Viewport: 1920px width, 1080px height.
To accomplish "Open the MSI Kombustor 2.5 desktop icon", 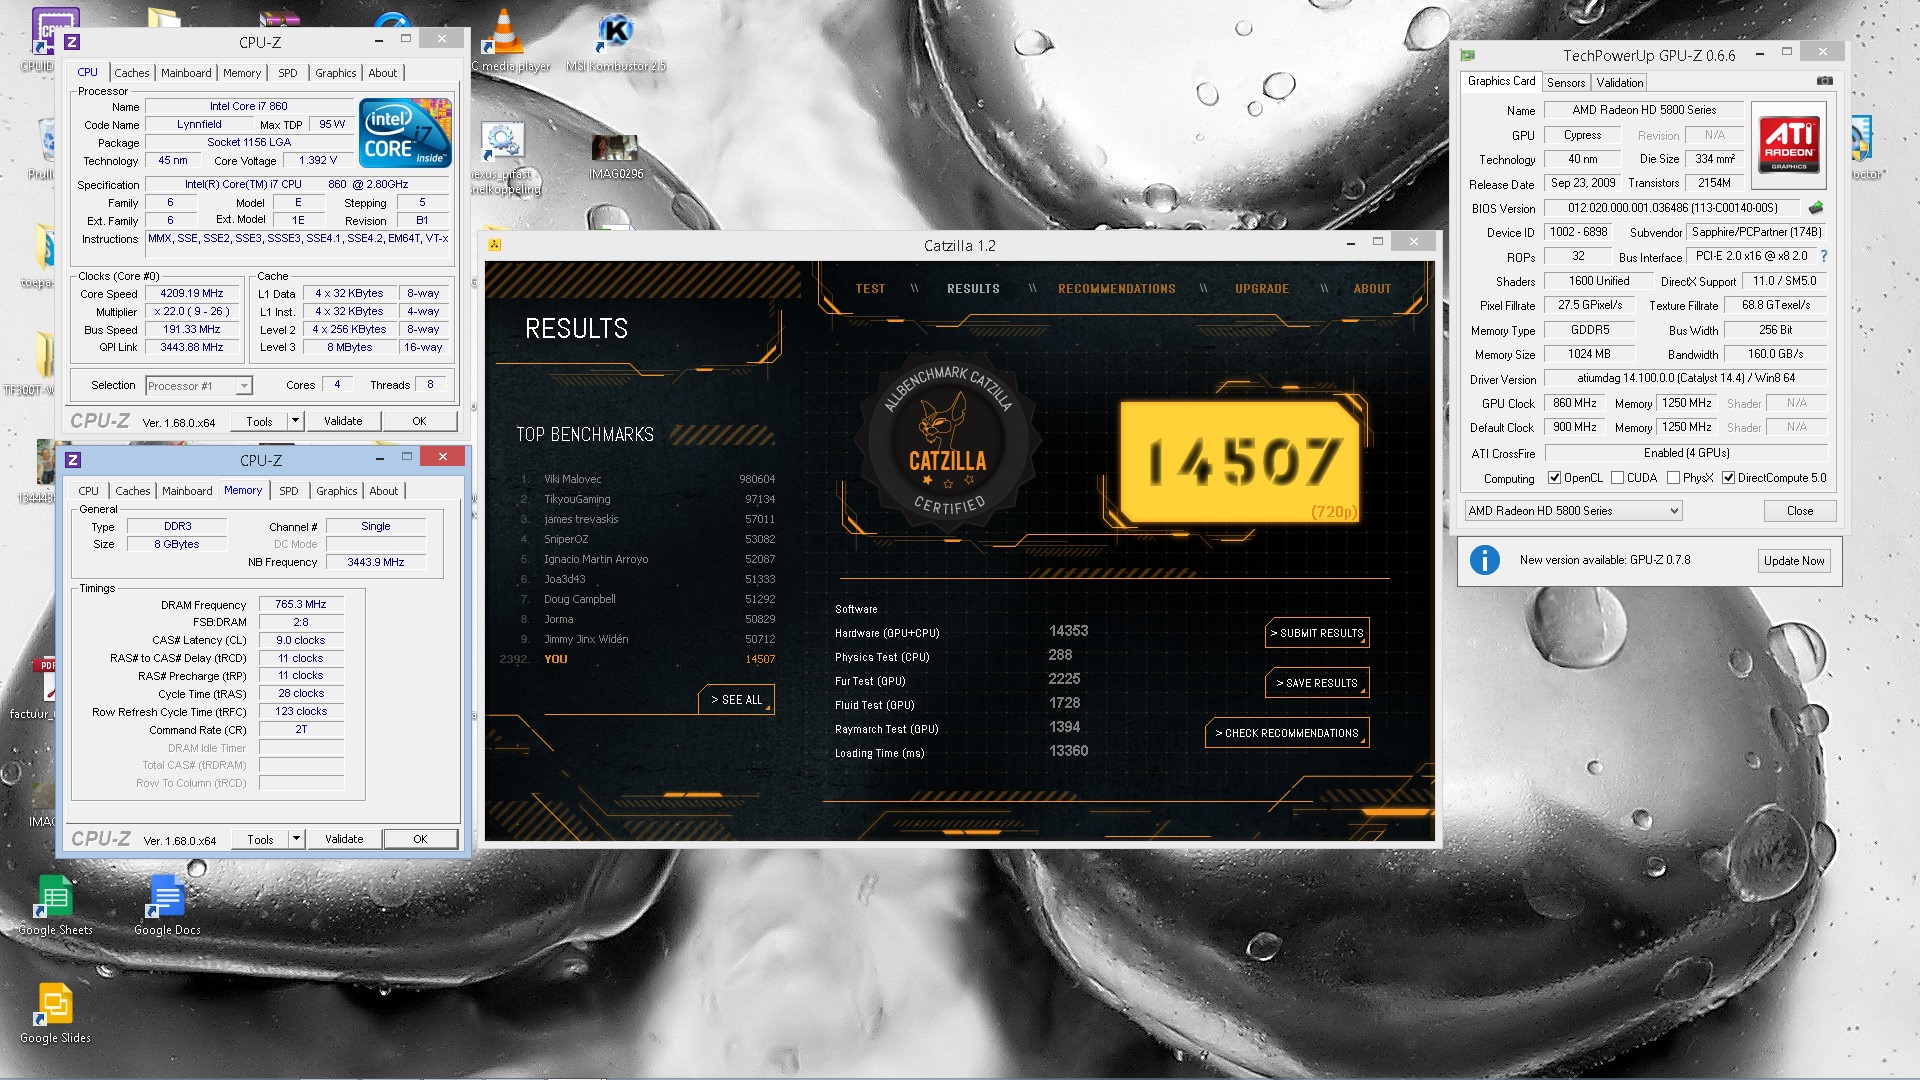I will coord(616,40).
